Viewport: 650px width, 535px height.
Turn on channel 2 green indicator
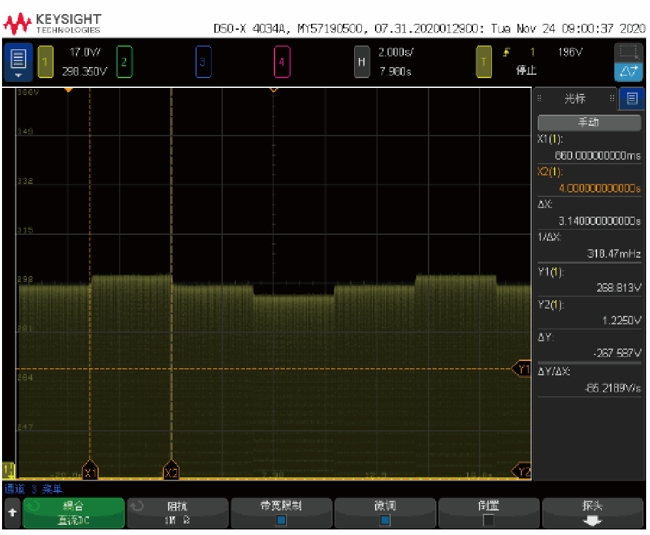pos(124,62)
